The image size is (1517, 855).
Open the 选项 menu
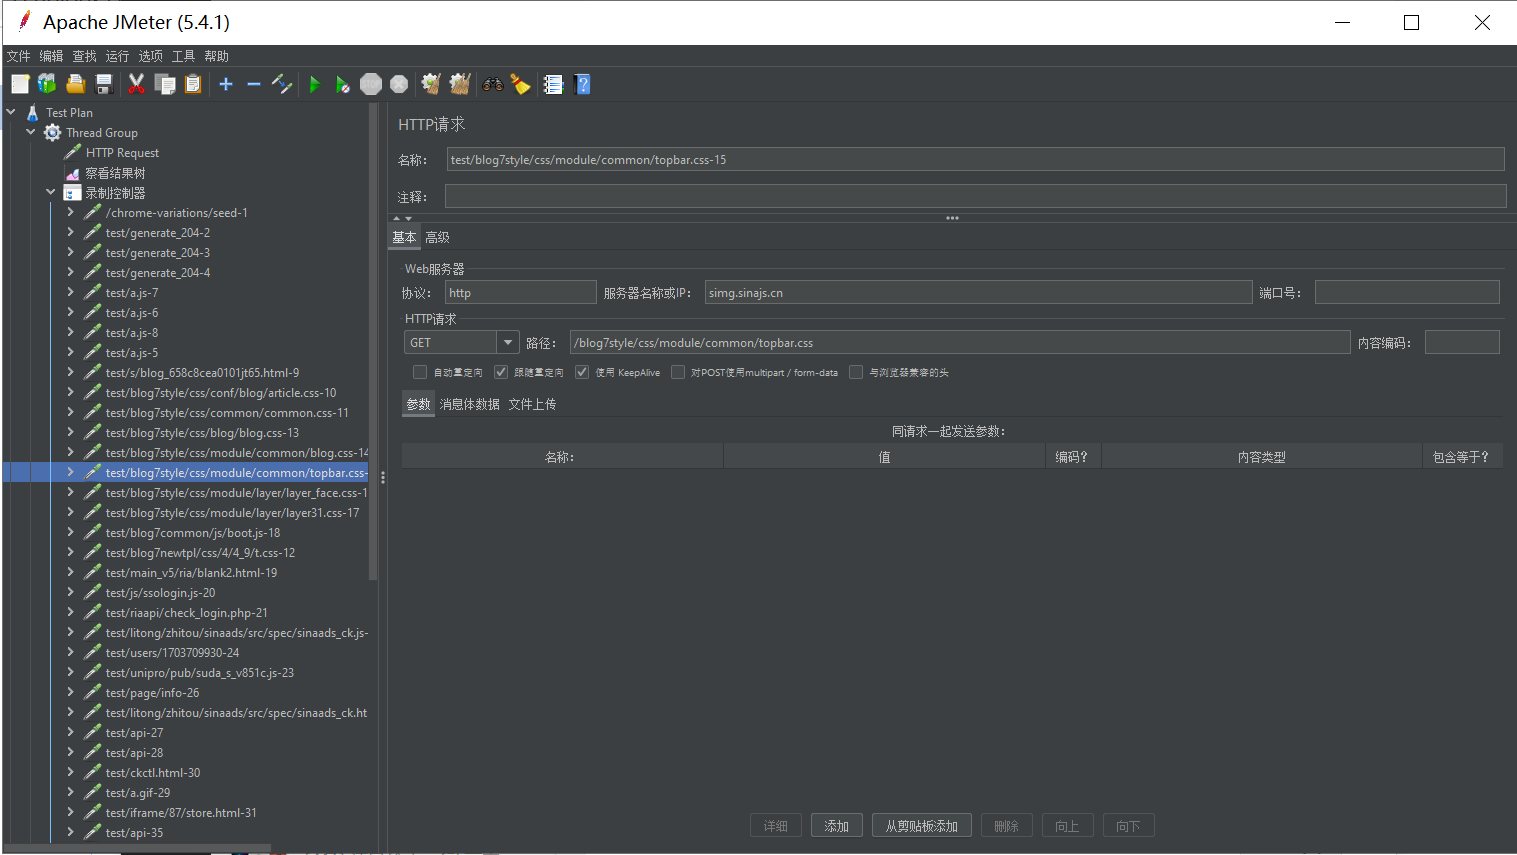pyautogui.click(x=150, y=56)
